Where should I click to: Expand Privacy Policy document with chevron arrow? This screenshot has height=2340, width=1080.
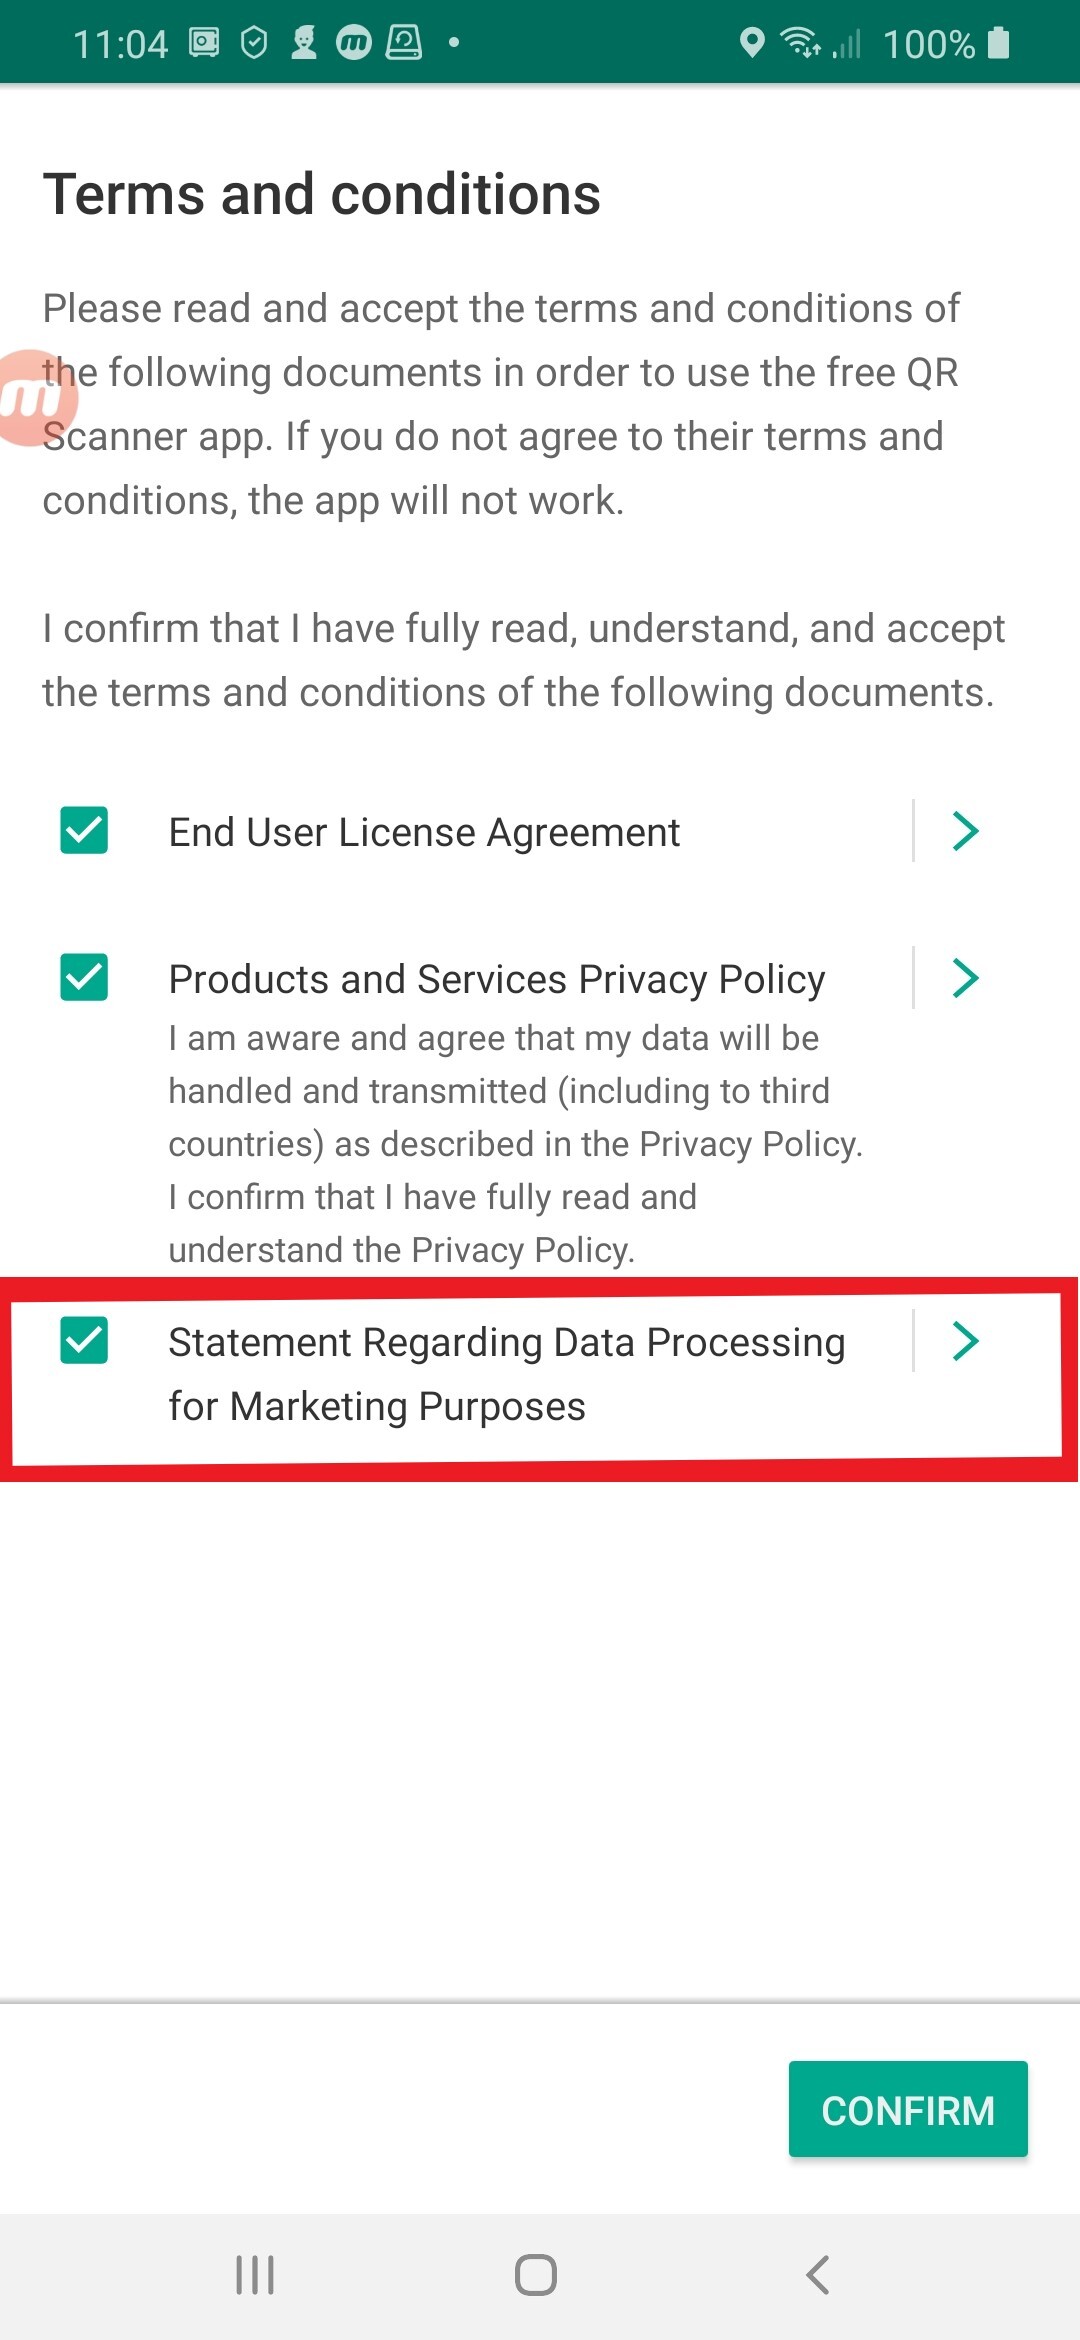click(965, 978)
